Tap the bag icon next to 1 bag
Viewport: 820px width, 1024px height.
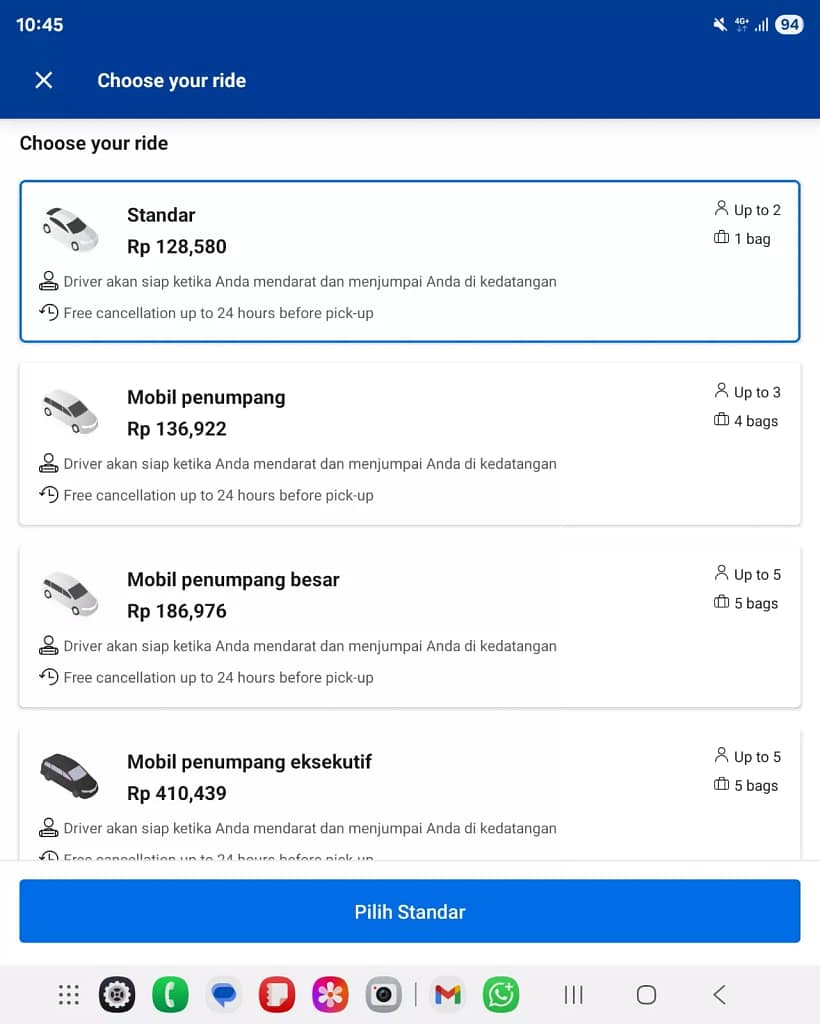pos(721,238)
